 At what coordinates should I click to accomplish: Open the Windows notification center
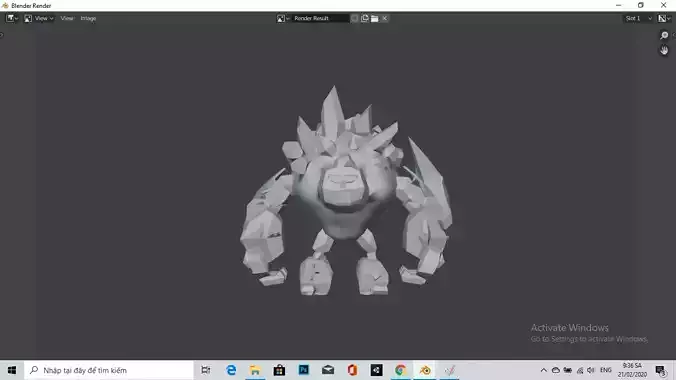(660, 370)
